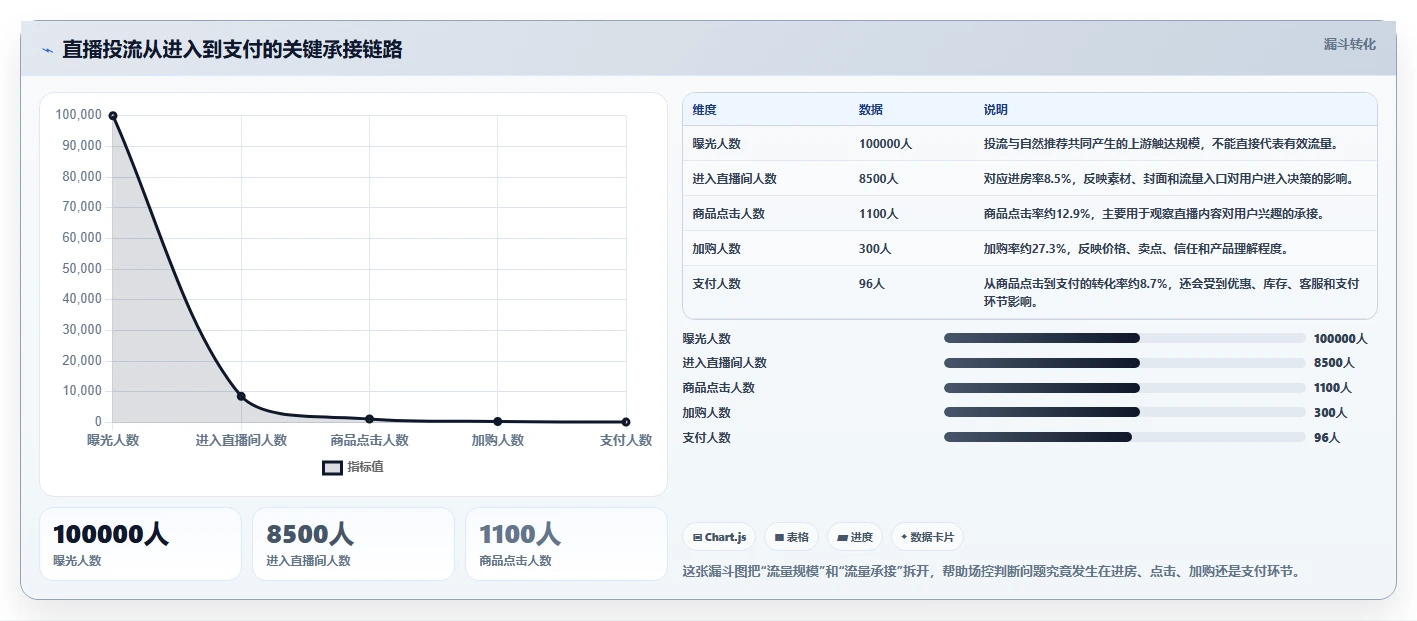Click the 加购人数 x-axis label on chart
The width and height of the screenshot is (1417, 621).
click(498, 440)
